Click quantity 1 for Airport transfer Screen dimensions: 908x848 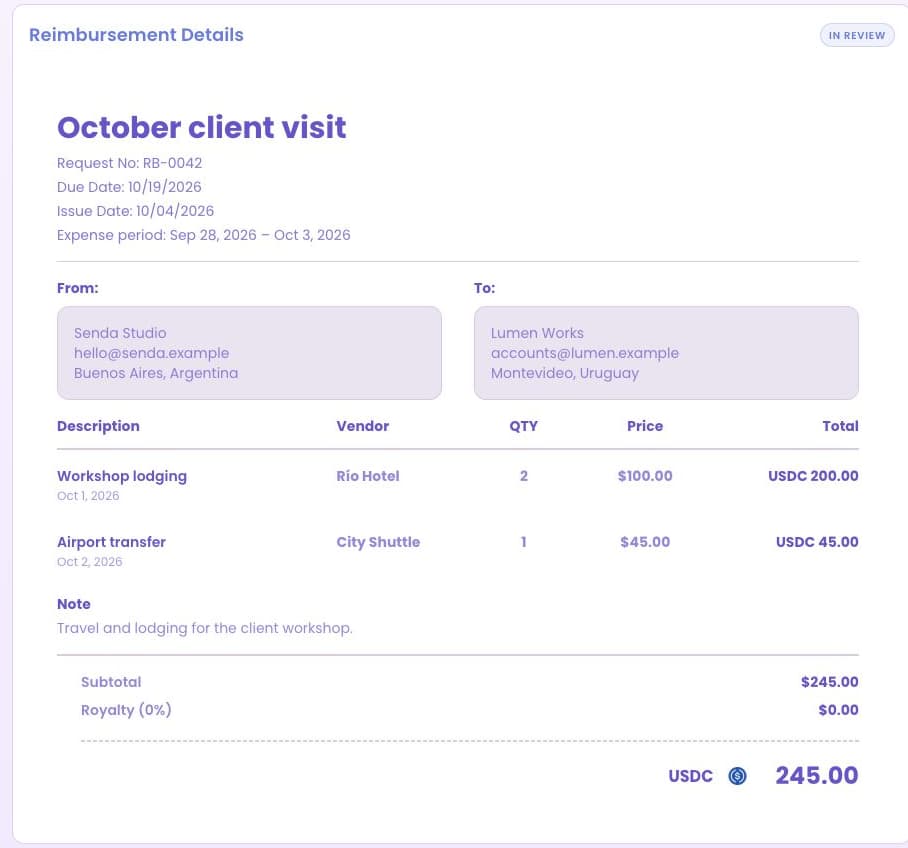[x=523, y=542]
